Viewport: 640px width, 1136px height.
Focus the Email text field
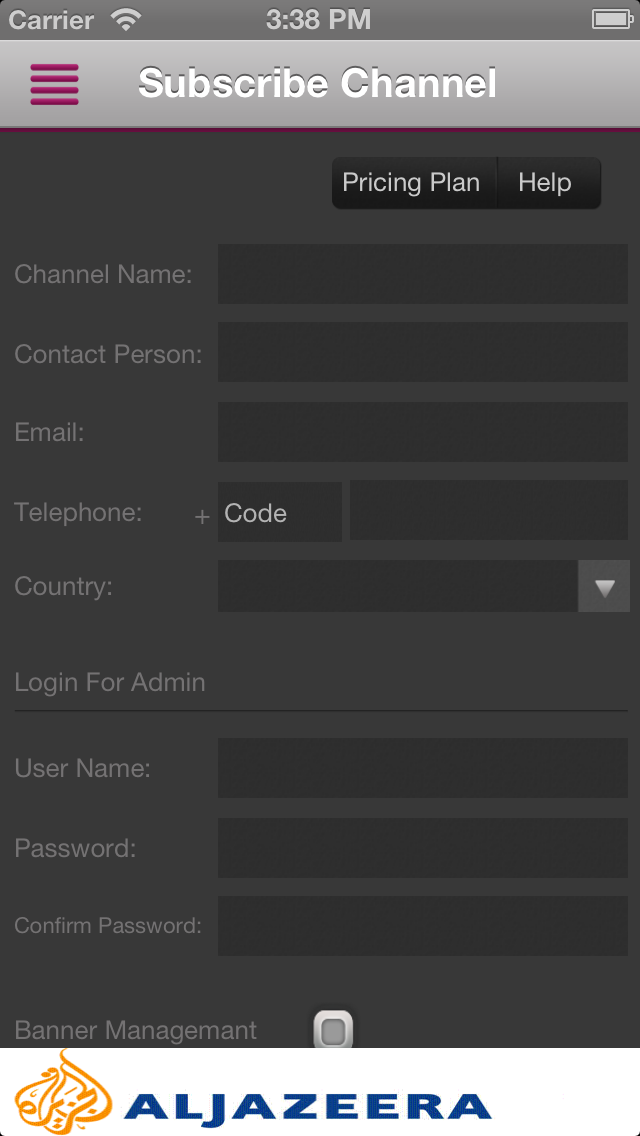pos(423,432)
